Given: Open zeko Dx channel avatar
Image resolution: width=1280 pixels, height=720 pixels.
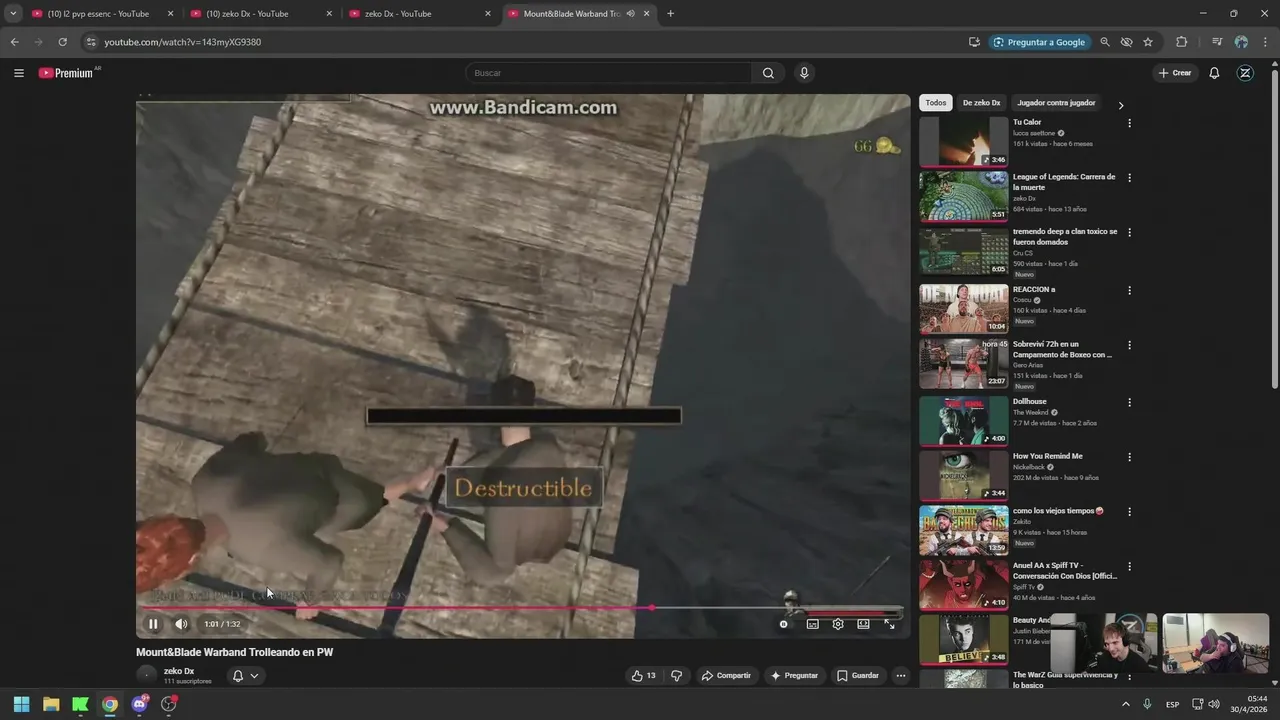Looking at the screenshot, I should (146, 676).
